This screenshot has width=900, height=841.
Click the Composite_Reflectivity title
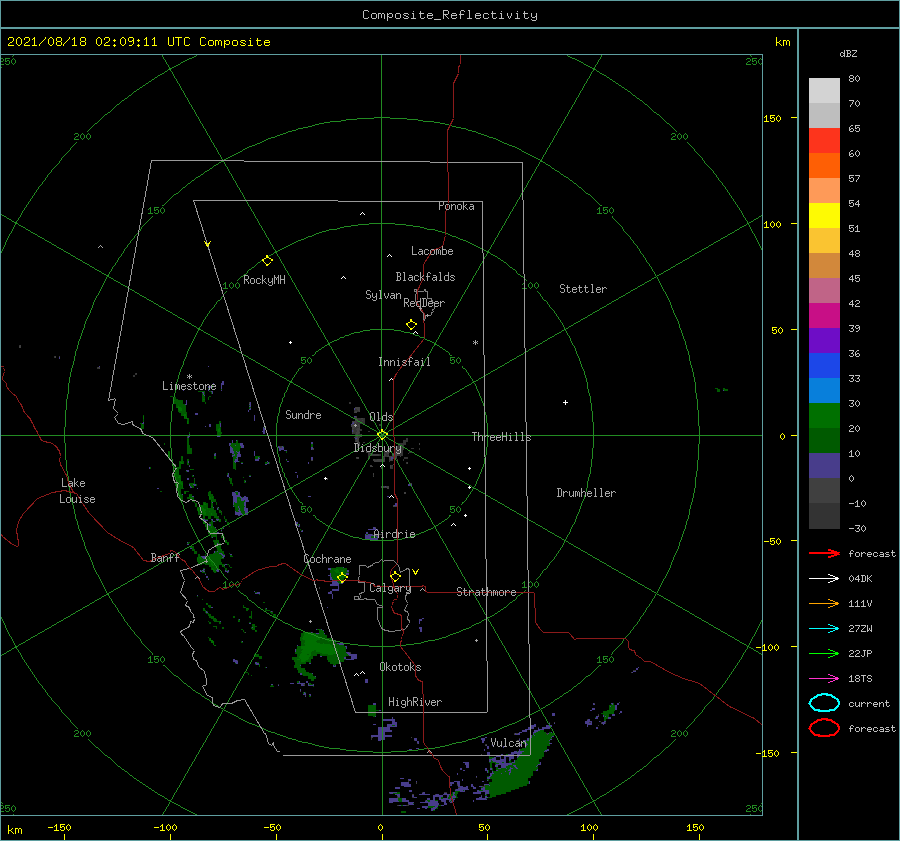[450, 15]
